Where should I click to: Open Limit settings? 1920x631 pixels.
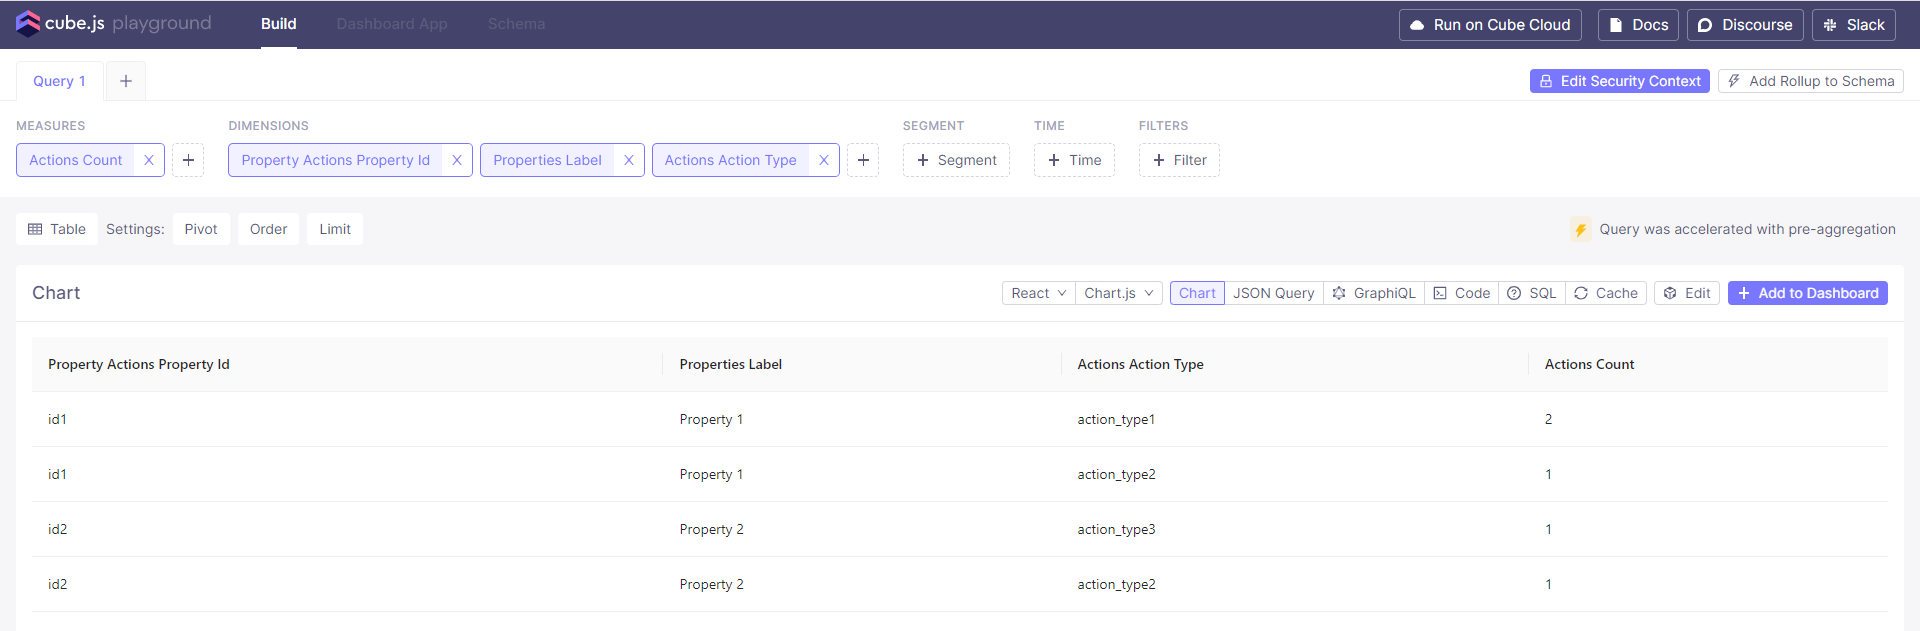335,229
